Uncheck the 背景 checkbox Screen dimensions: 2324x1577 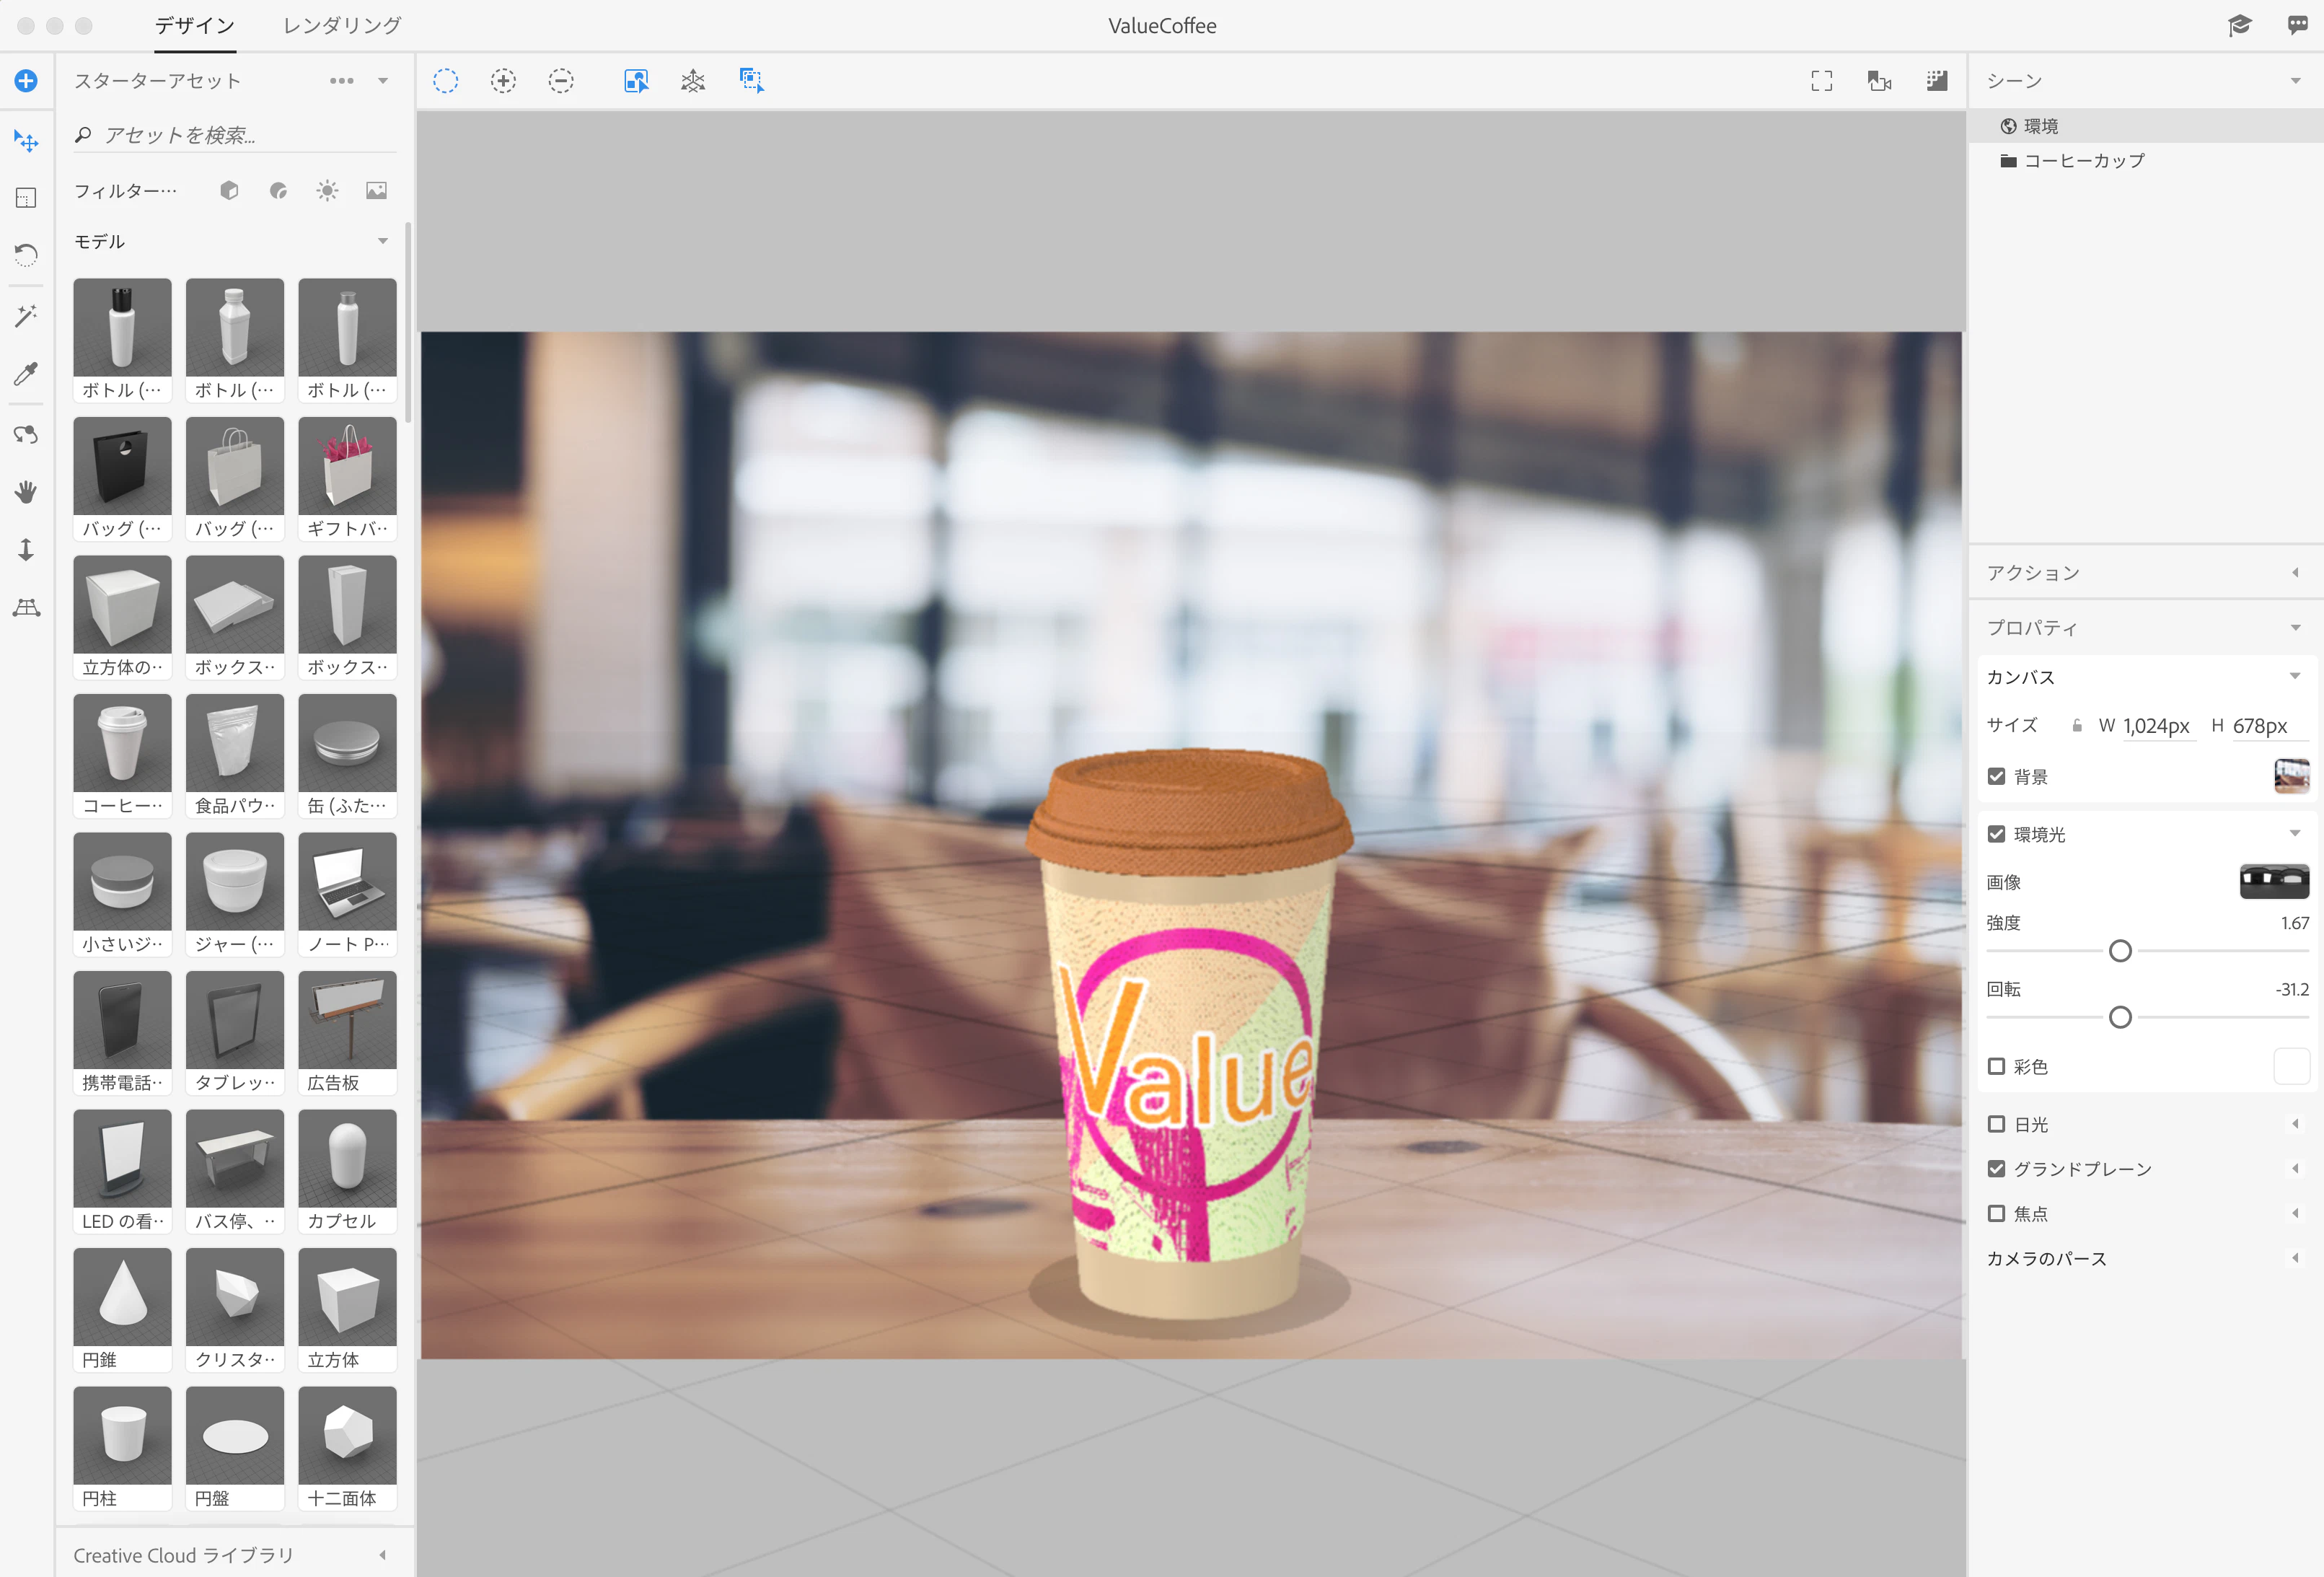(x=1996, y=776)
